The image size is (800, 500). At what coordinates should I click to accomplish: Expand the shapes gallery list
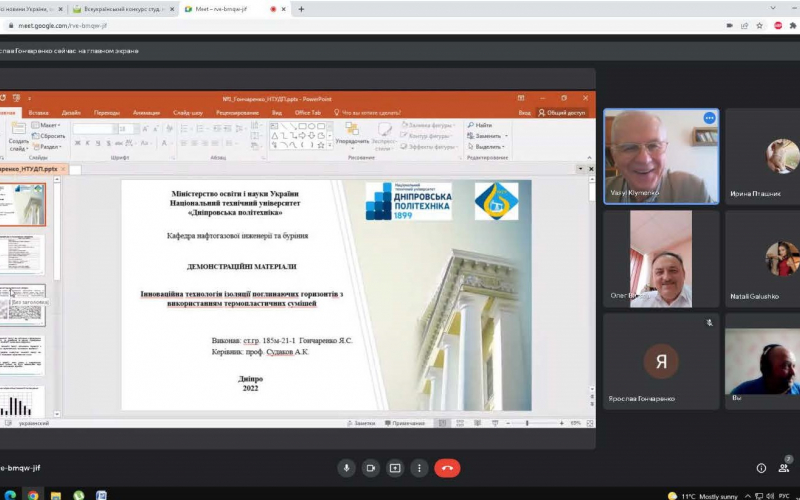pos(330,146)
